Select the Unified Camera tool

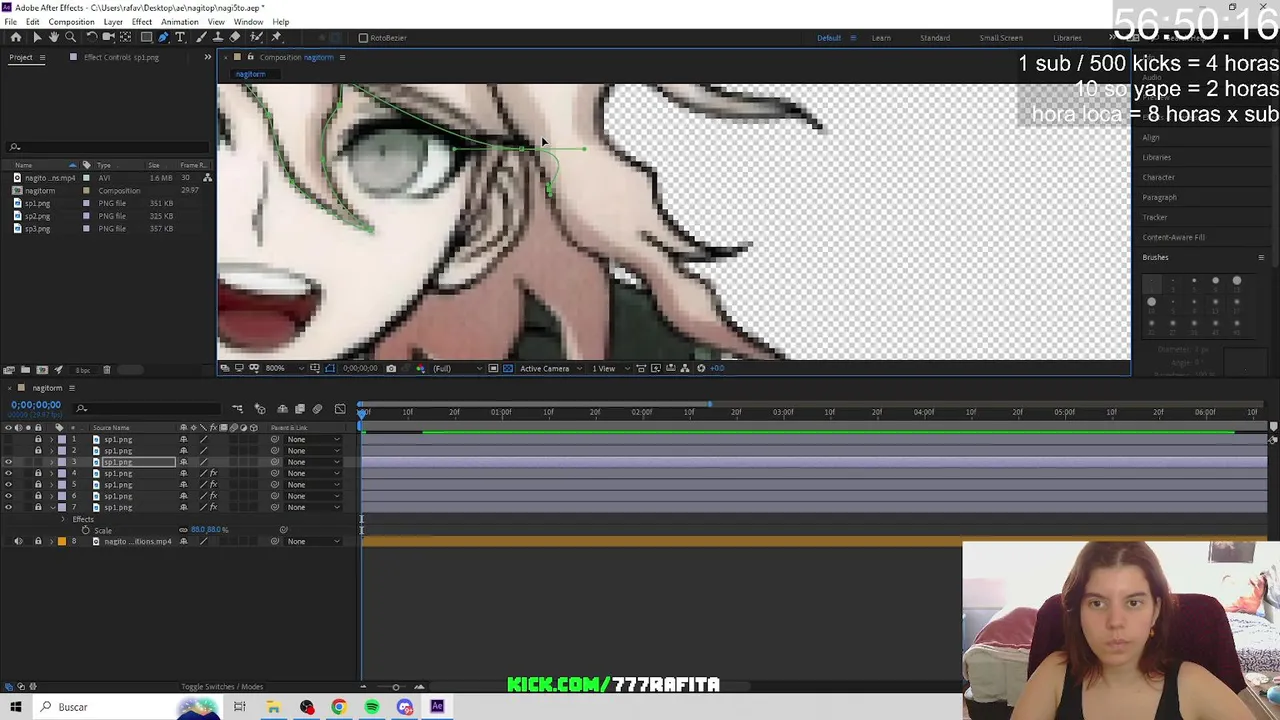[x=108, y=37]
